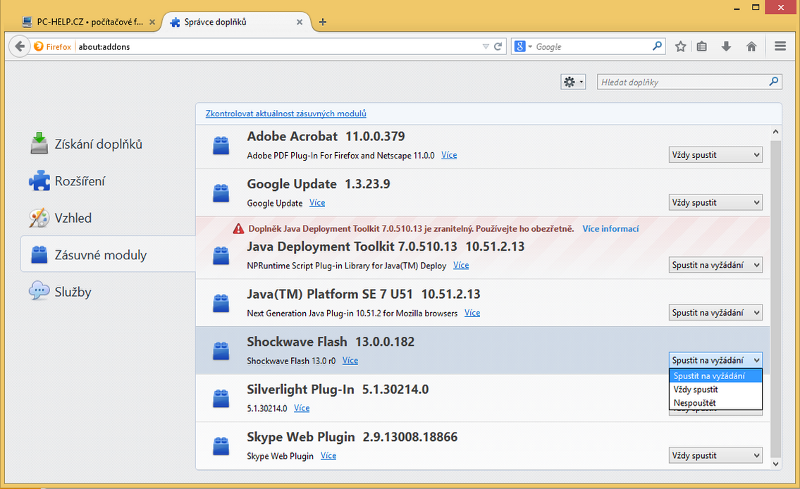Open Skype Web Plugin activation dropdown
800x489 pixels.
[x=715, y=456]
